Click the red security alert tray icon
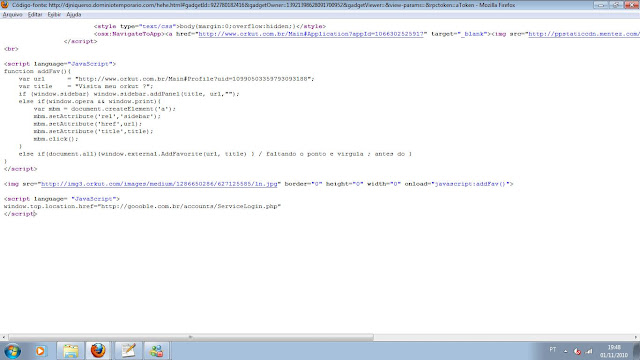The height and width of the screenshot is (360, 640). coord(577,351)
